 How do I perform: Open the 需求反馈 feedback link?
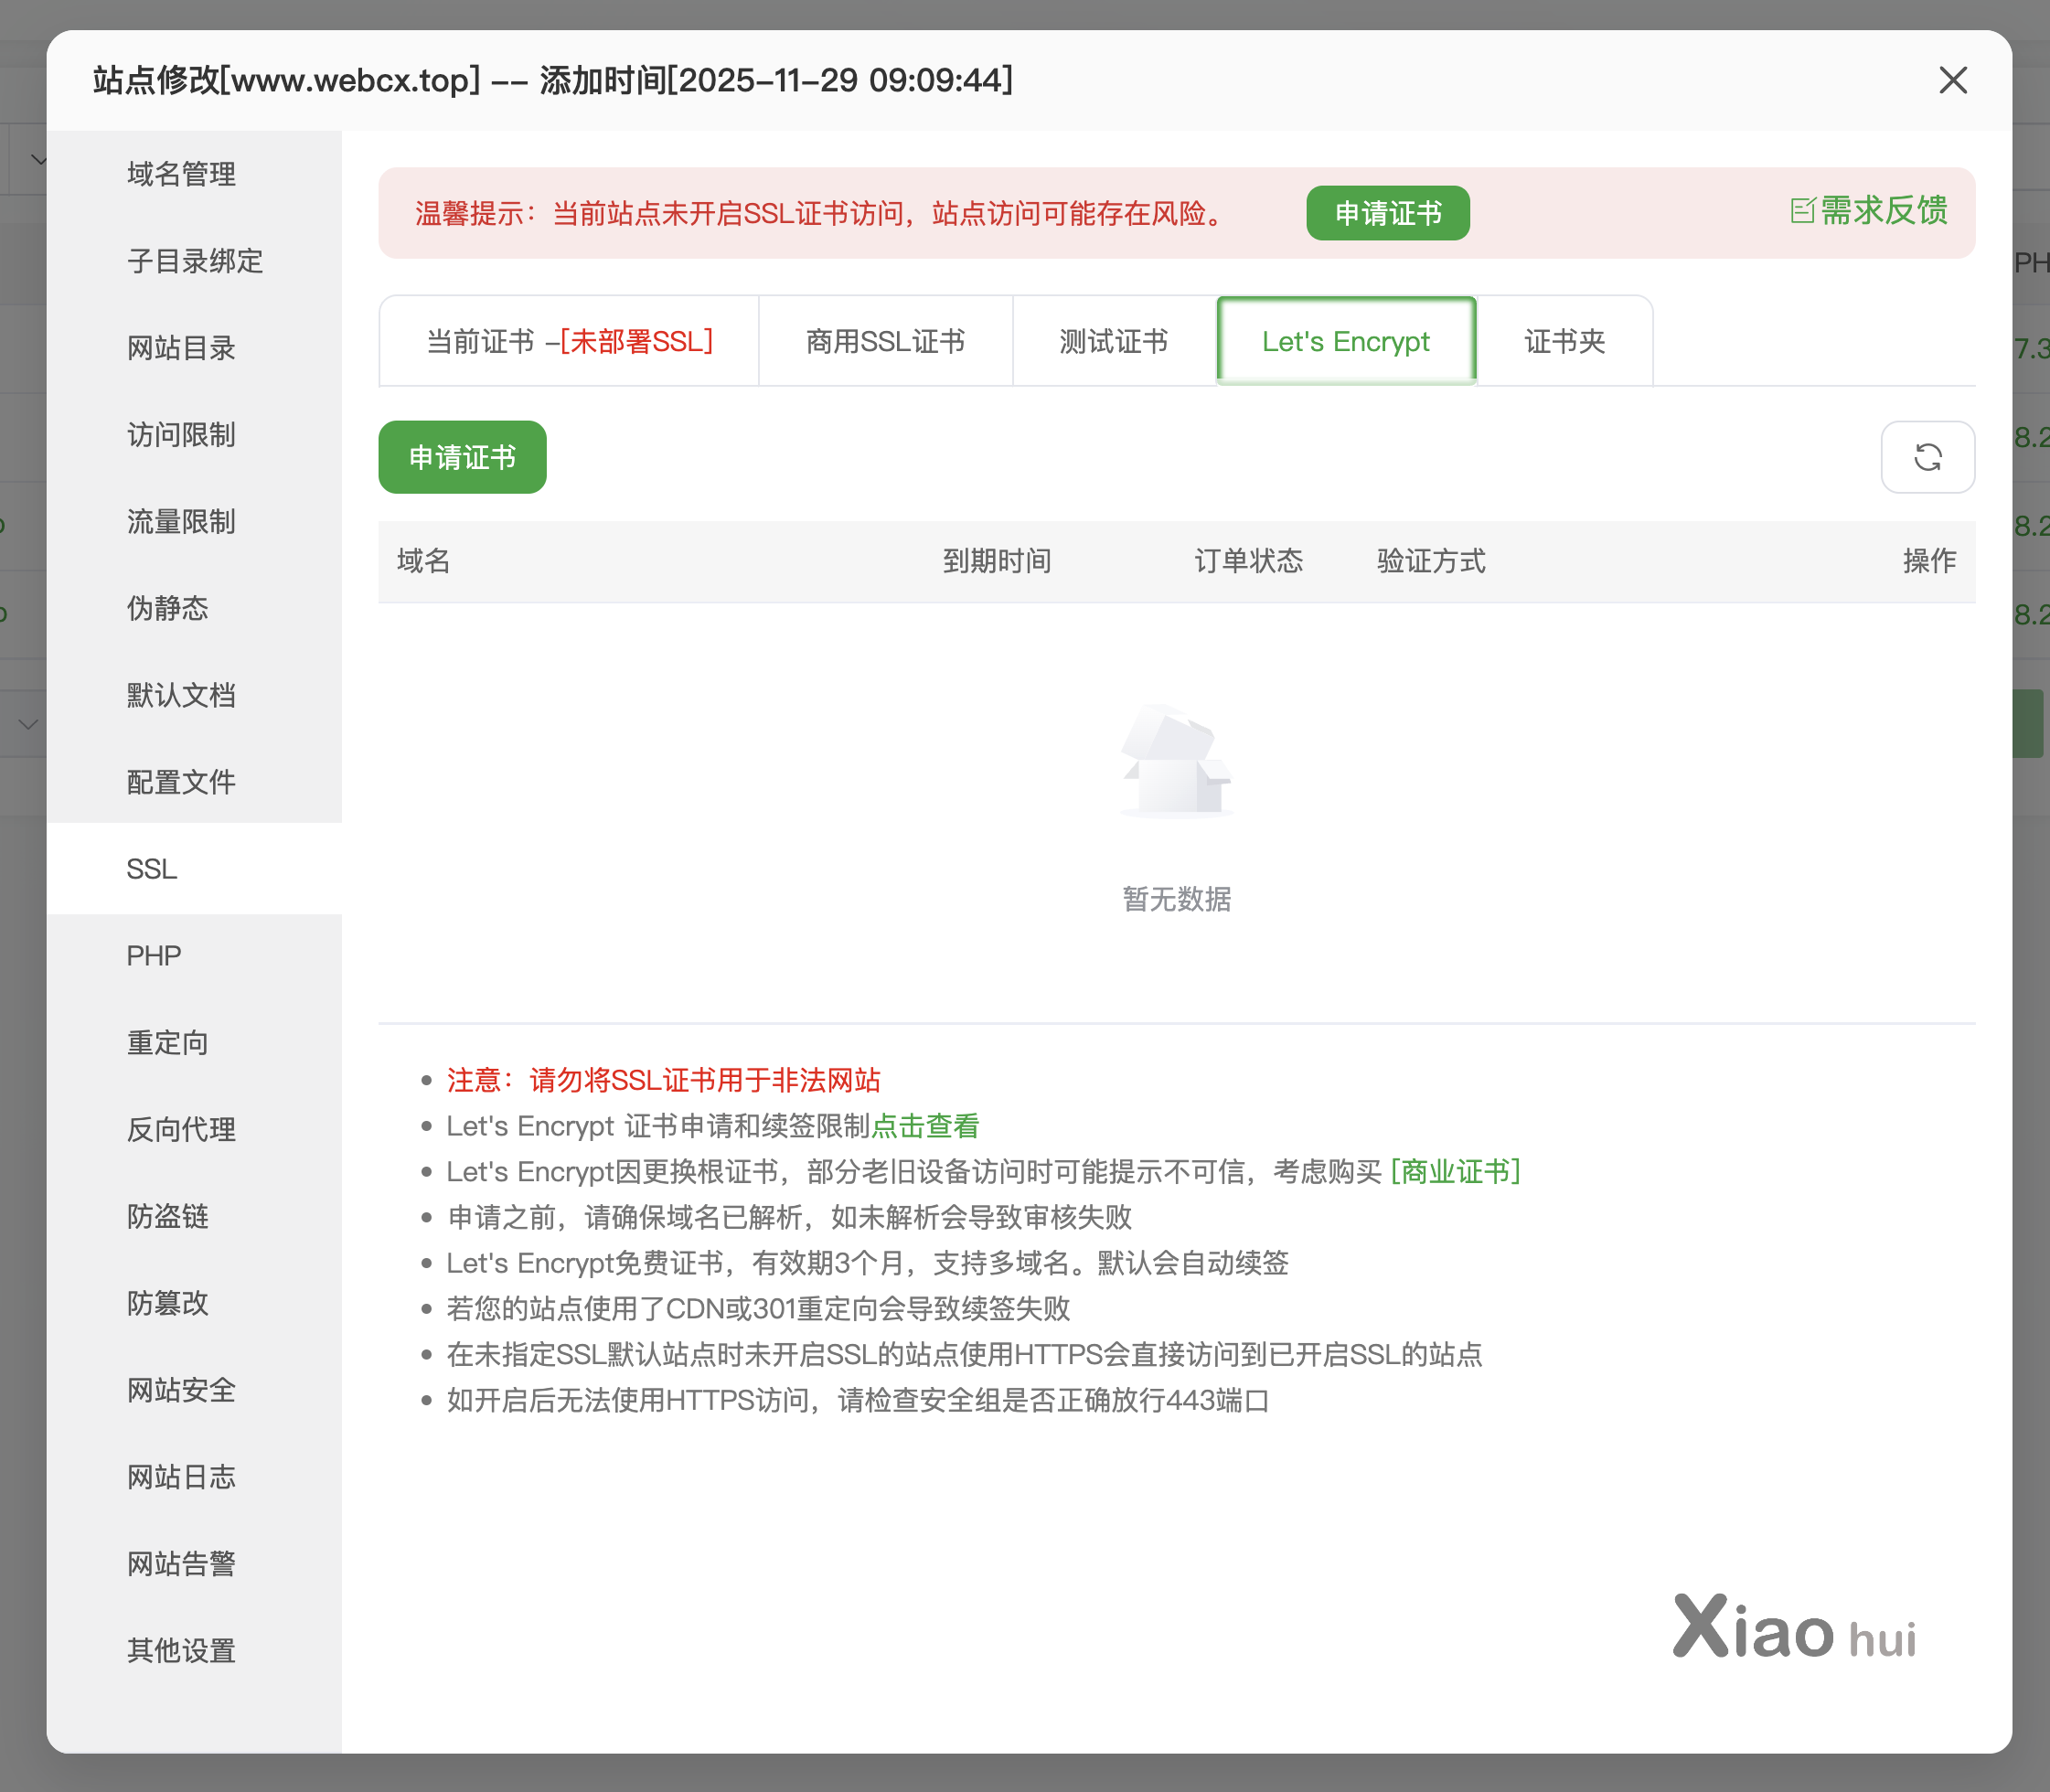1868,211
